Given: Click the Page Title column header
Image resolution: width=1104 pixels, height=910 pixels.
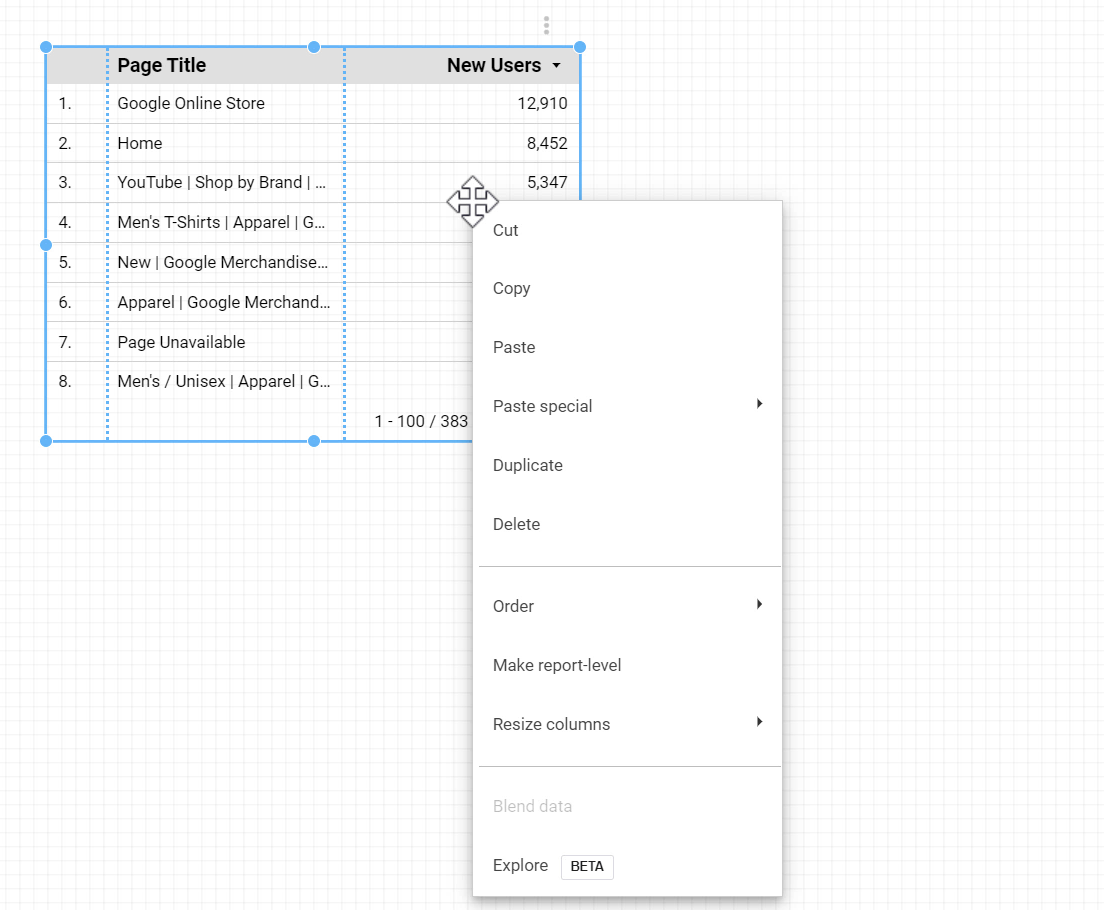Looking at the screenshot, I should pyautogui.click(x=162, y=66).
